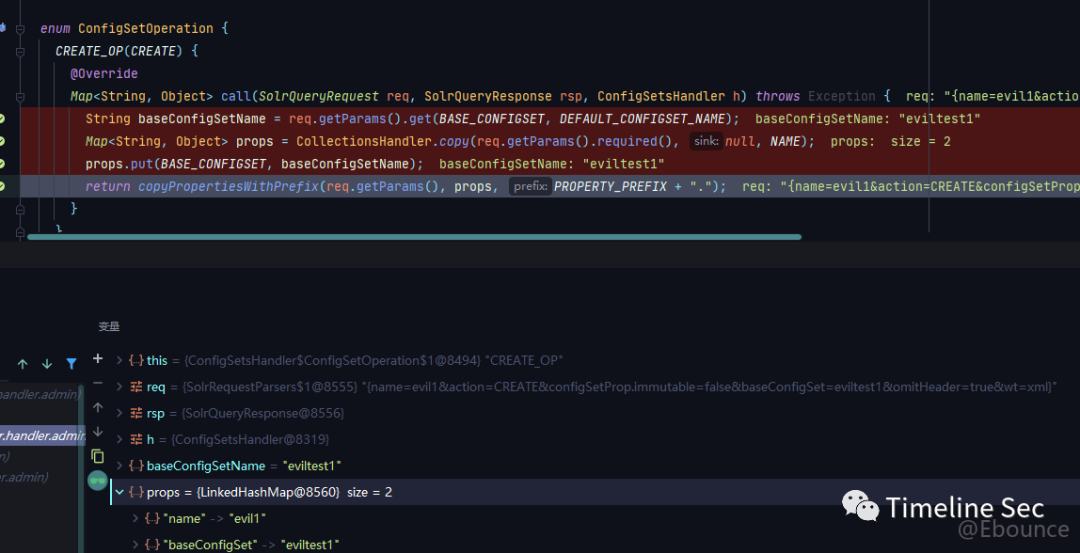1080x553 pixels.
Task: Click the 'prefix:' parameter hint
Action: pyautogui.click(x=530, y=186)
